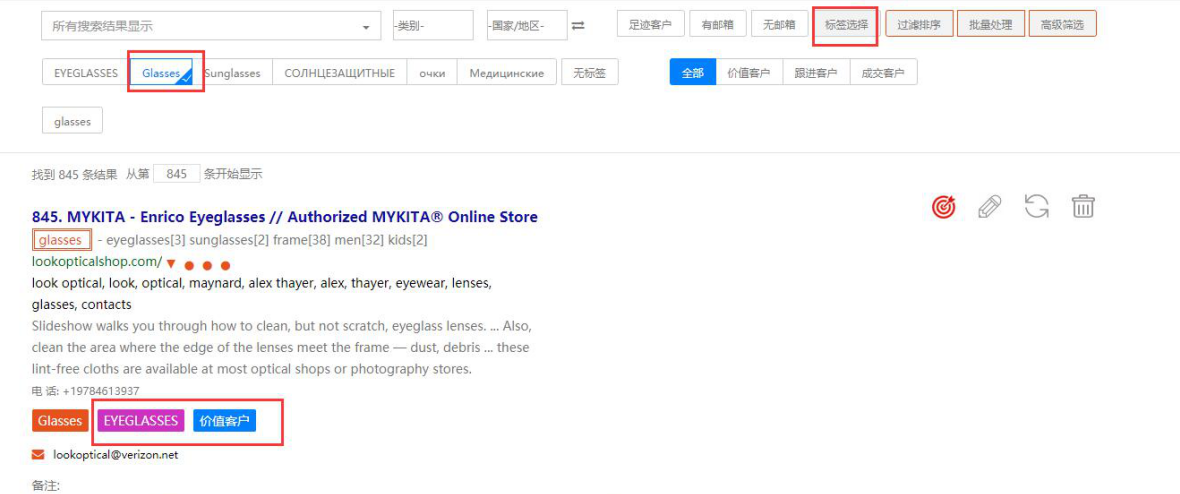Switch to the 价值客户 tab
The width and height of the screenshot is (1180, 494).
748,73
